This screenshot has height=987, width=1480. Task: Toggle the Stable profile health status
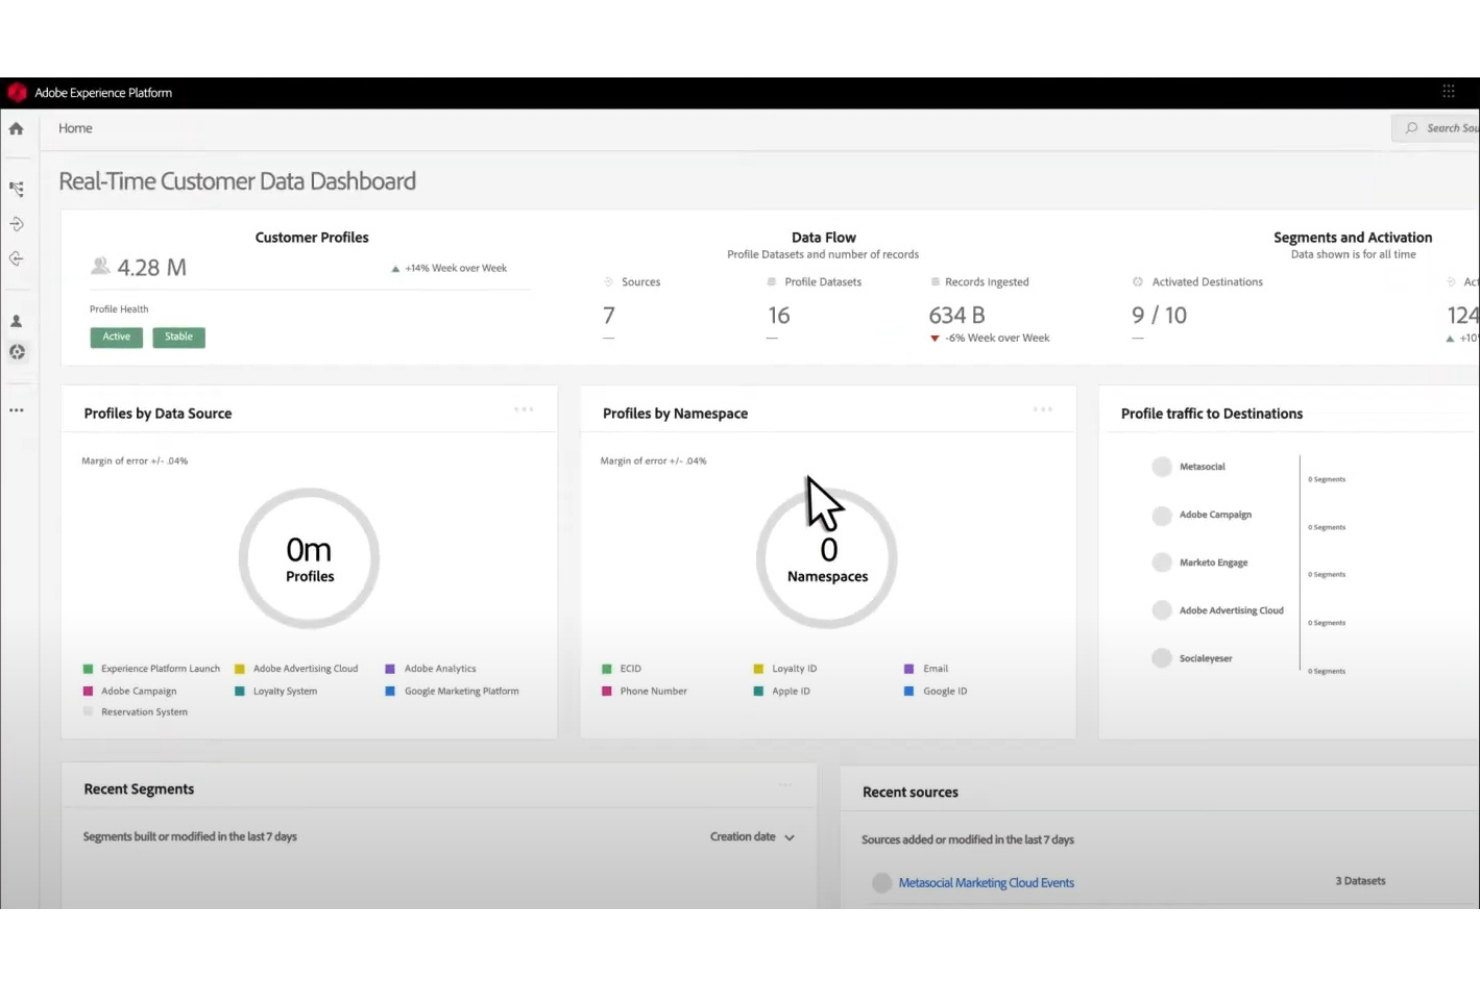click(178, 337)
